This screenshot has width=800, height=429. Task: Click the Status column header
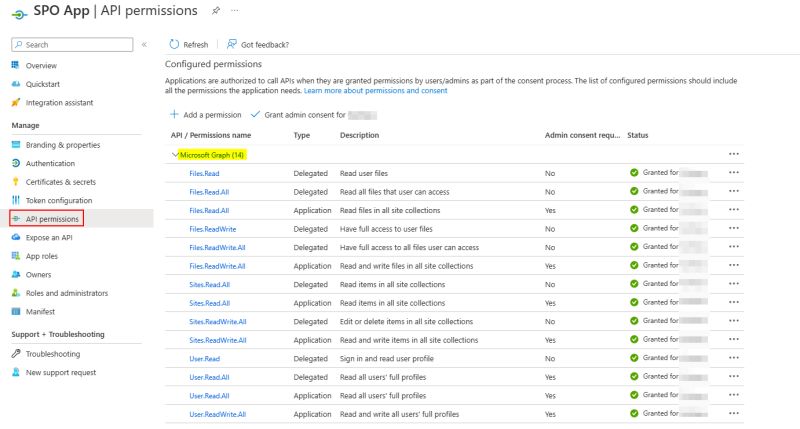coord(638,135)
